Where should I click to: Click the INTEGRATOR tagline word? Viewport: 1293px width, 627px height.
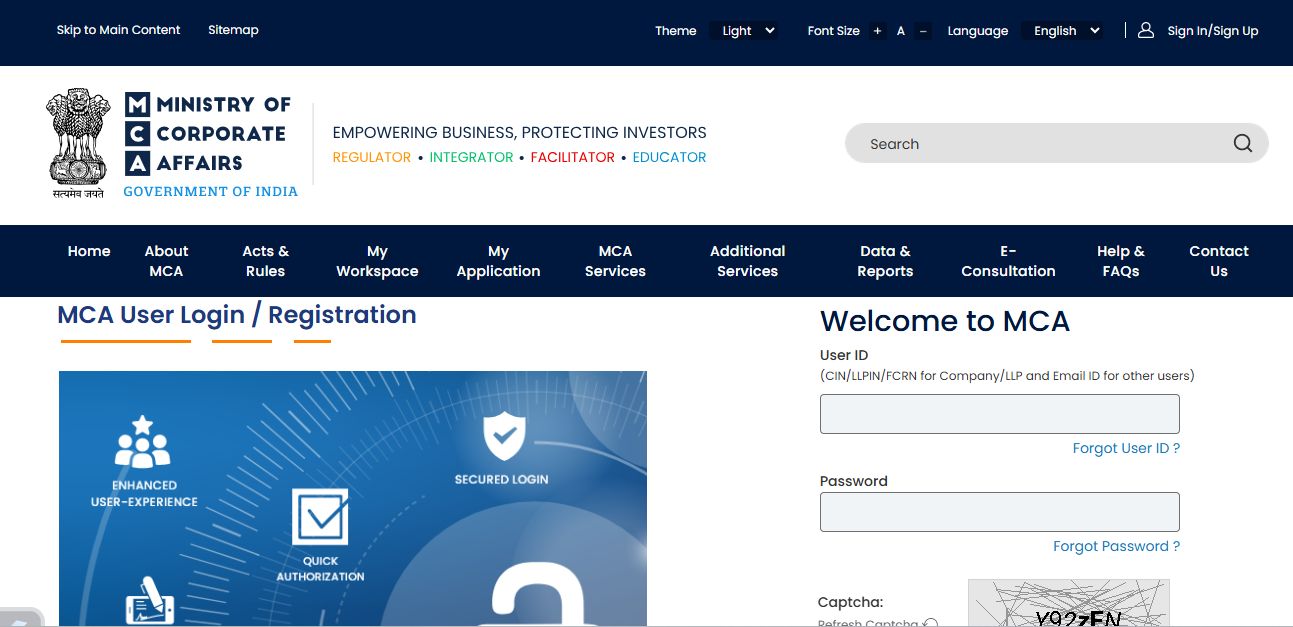pyautogui.click(x=471, y=157)
